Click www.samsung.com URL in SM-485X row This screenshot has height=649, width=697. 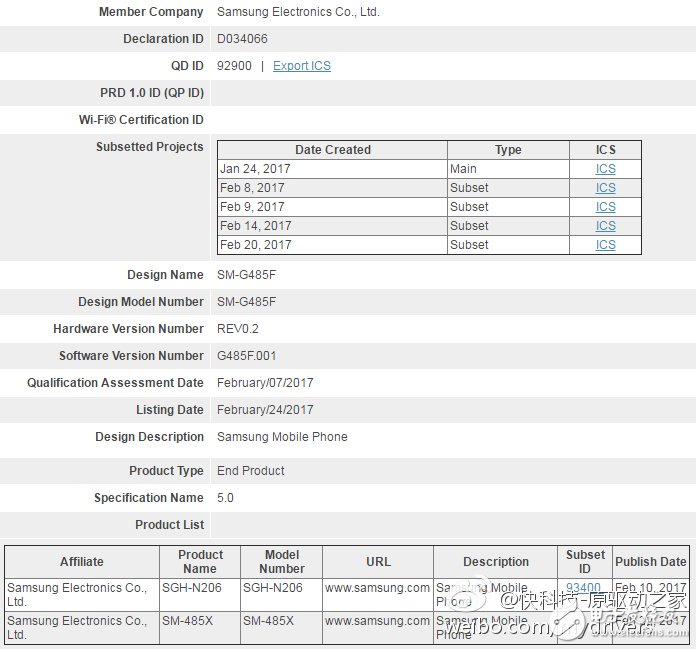tap(377, 621)
